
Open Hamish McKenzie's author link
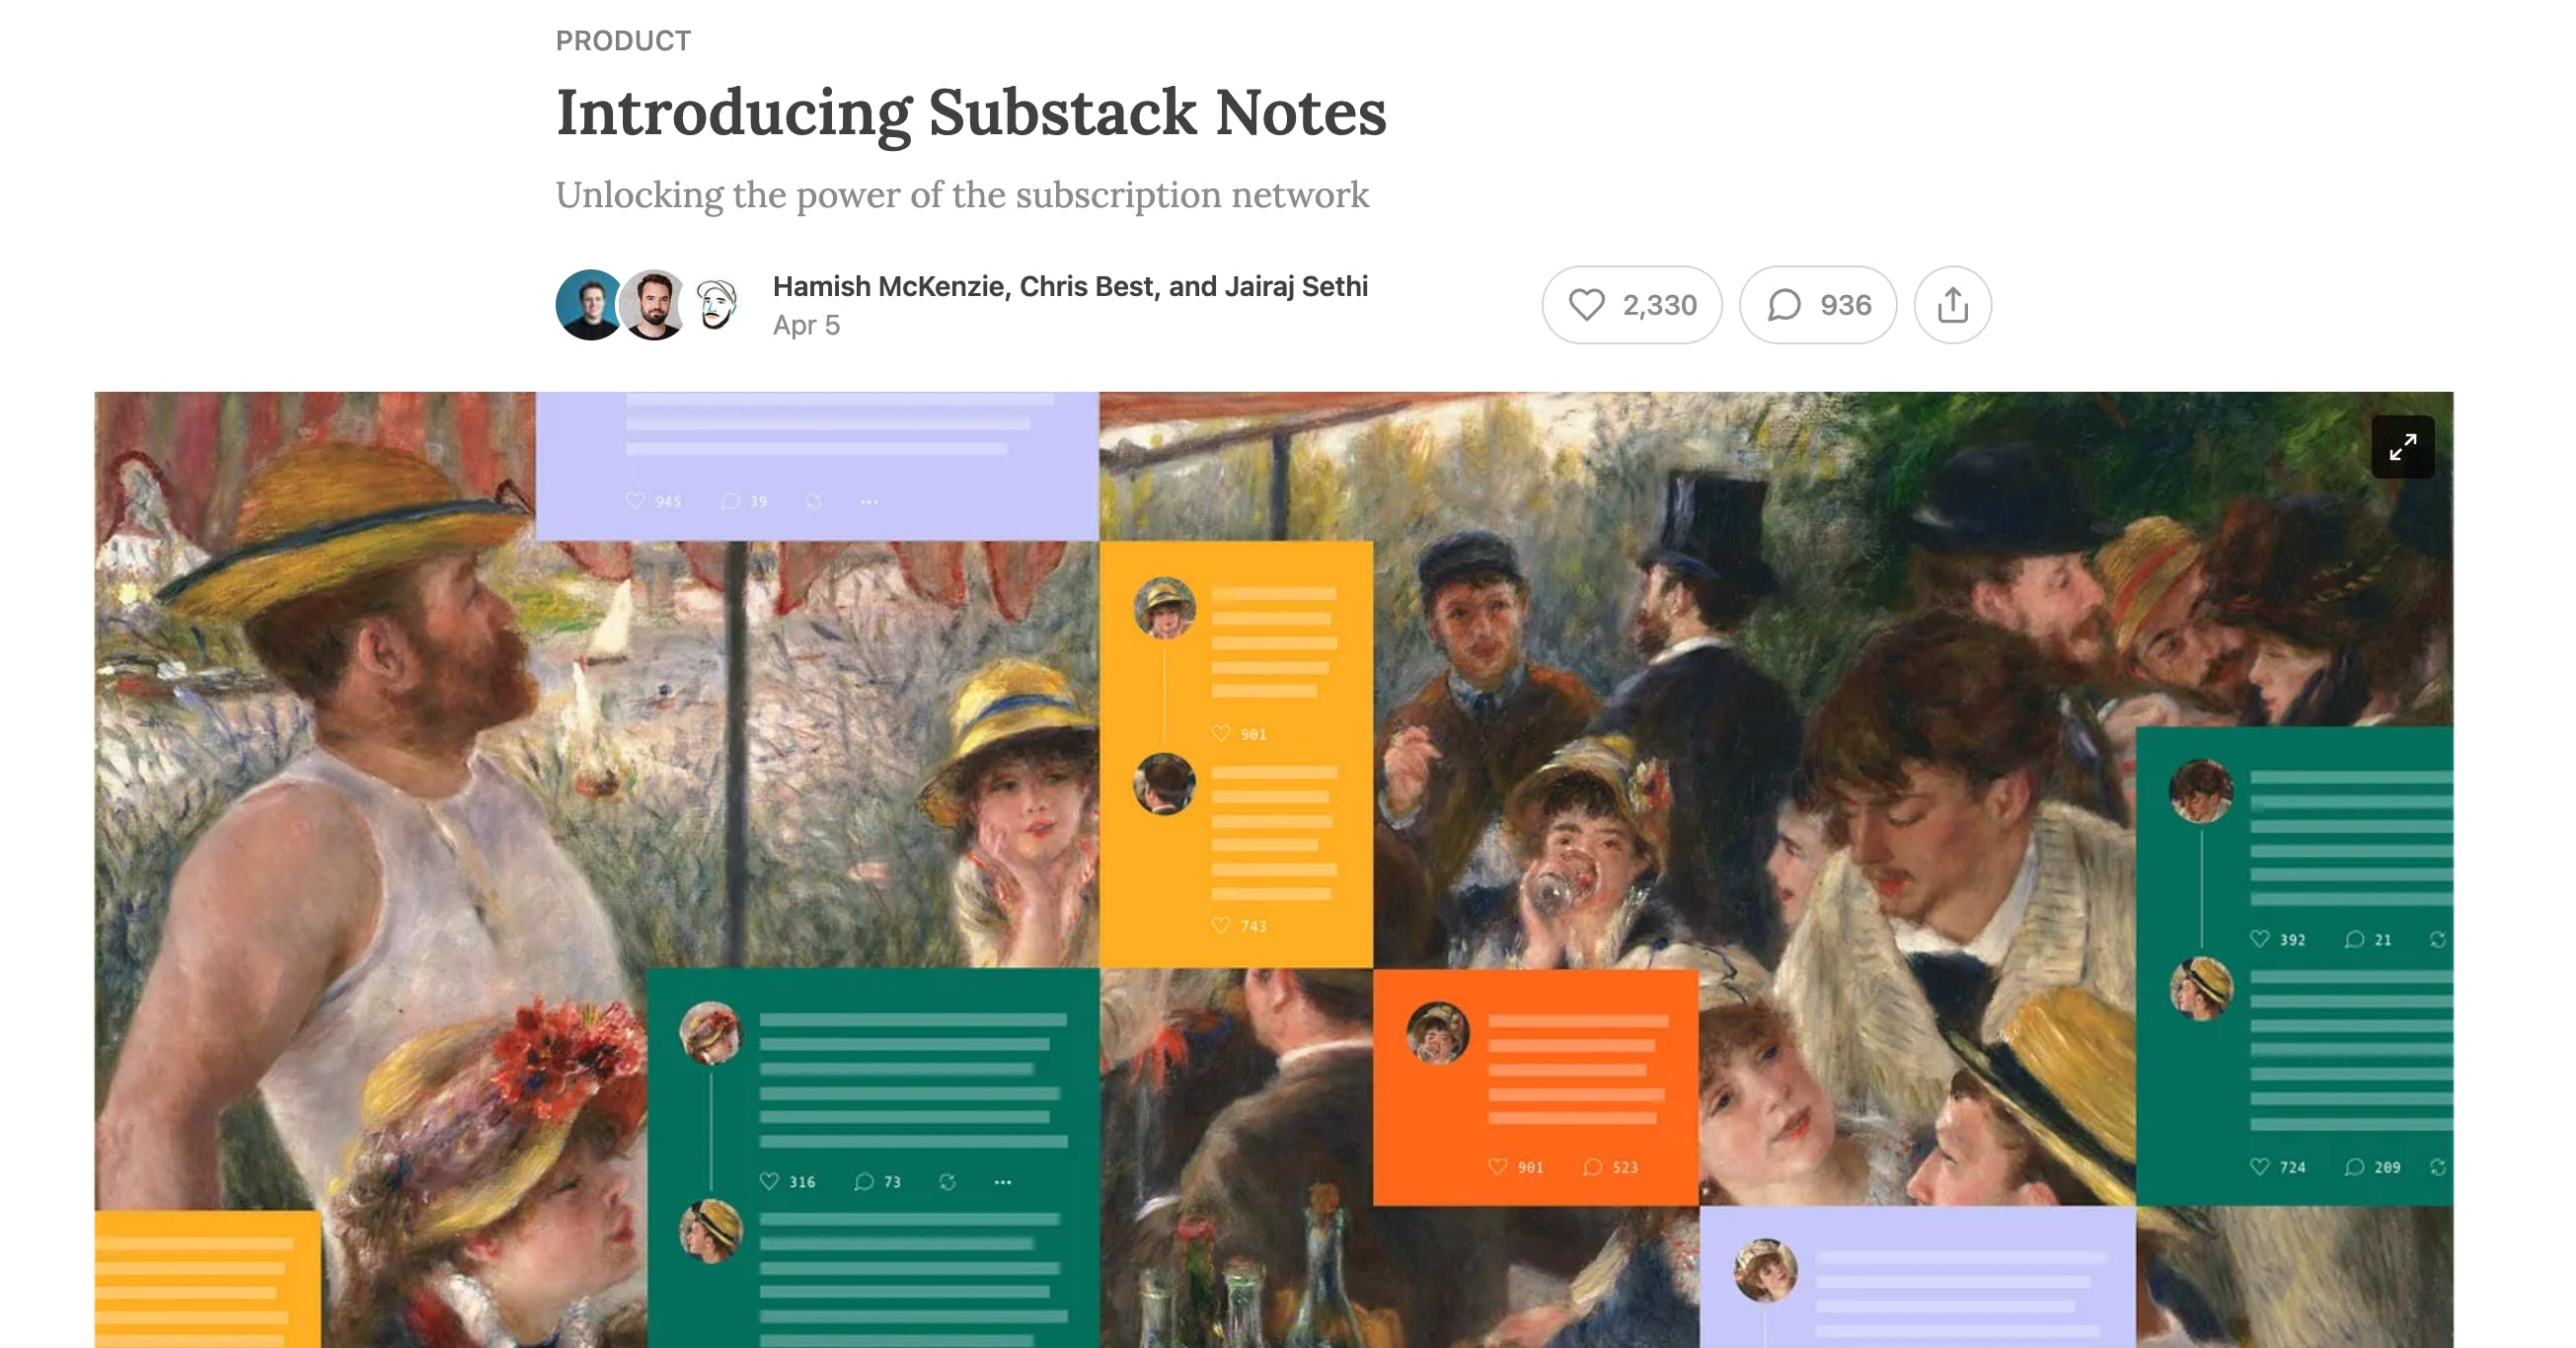tap(891, 286)
